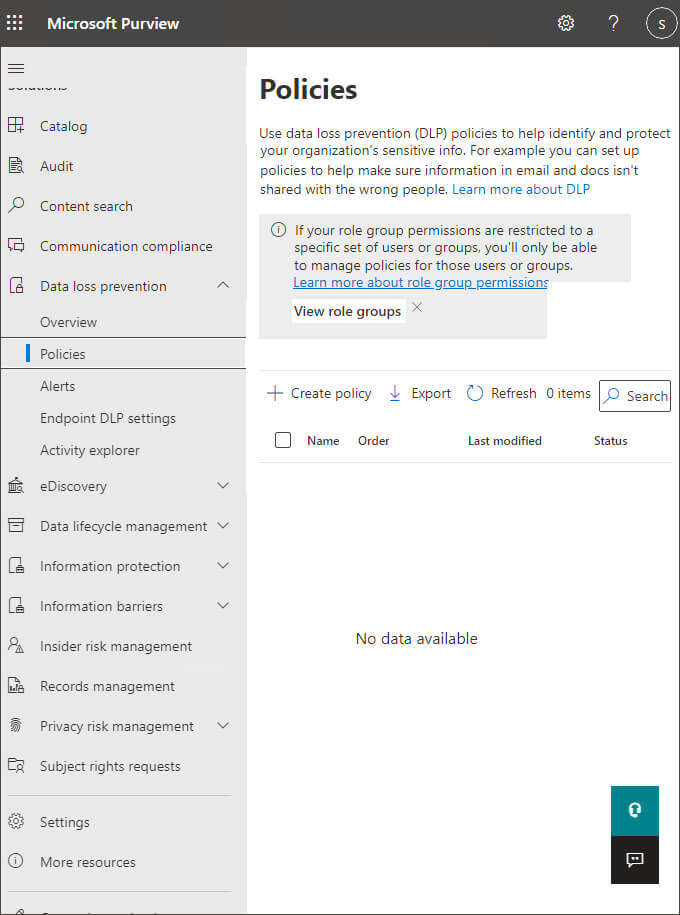Viewport: 680px width, 915px height.
Task: Click the Audit icon in sidebar
Action: click(16, 166)
